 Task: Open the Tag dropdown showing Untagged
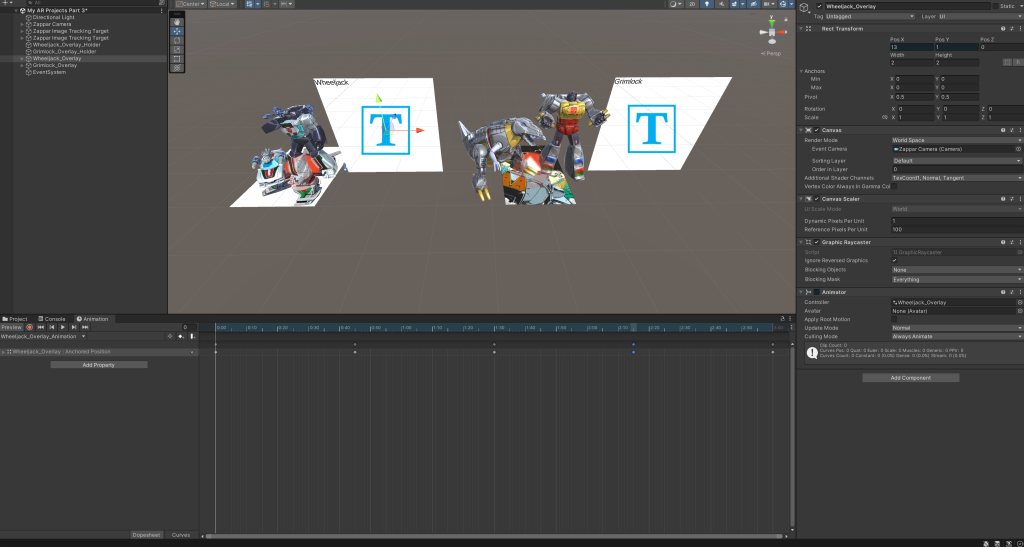click(x=870, y=16)
